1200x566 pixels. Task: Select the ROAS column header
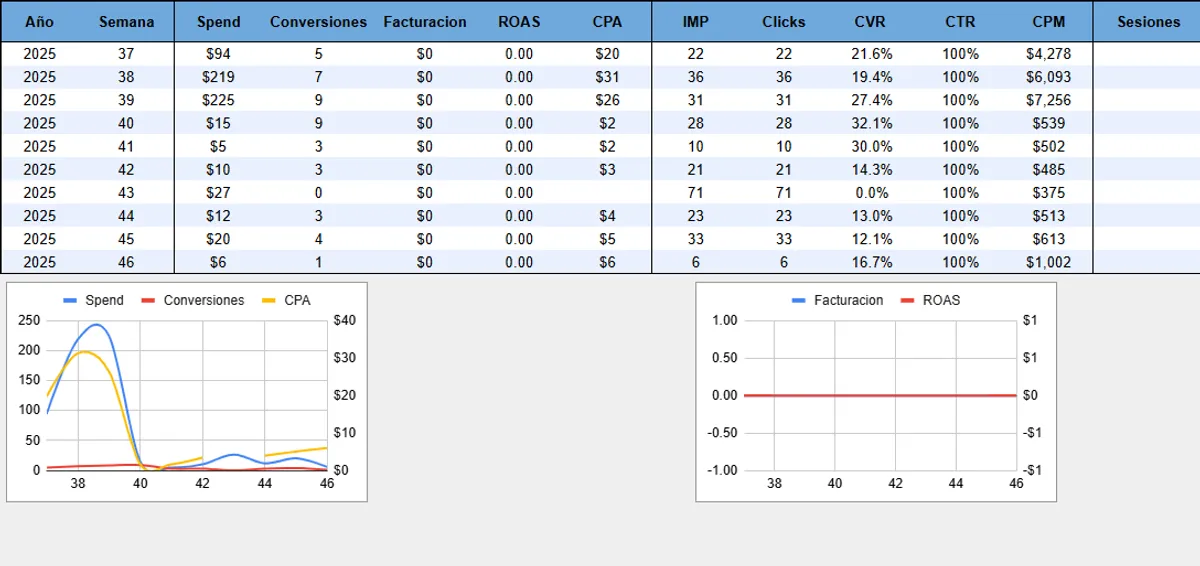pyautogui.click(x=518, y=21)
